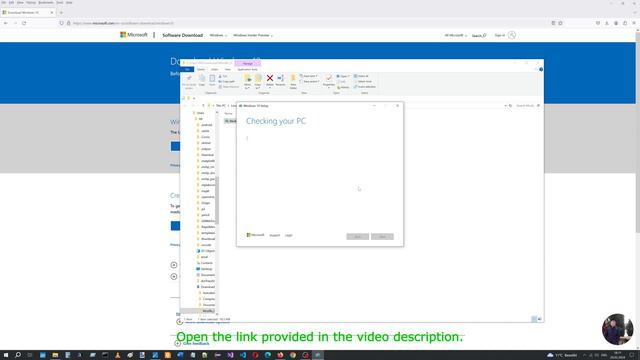Click Invert selection in the ribbon
Image resolution: width=640 pixels, height=360 pixels.
(364, 87)
